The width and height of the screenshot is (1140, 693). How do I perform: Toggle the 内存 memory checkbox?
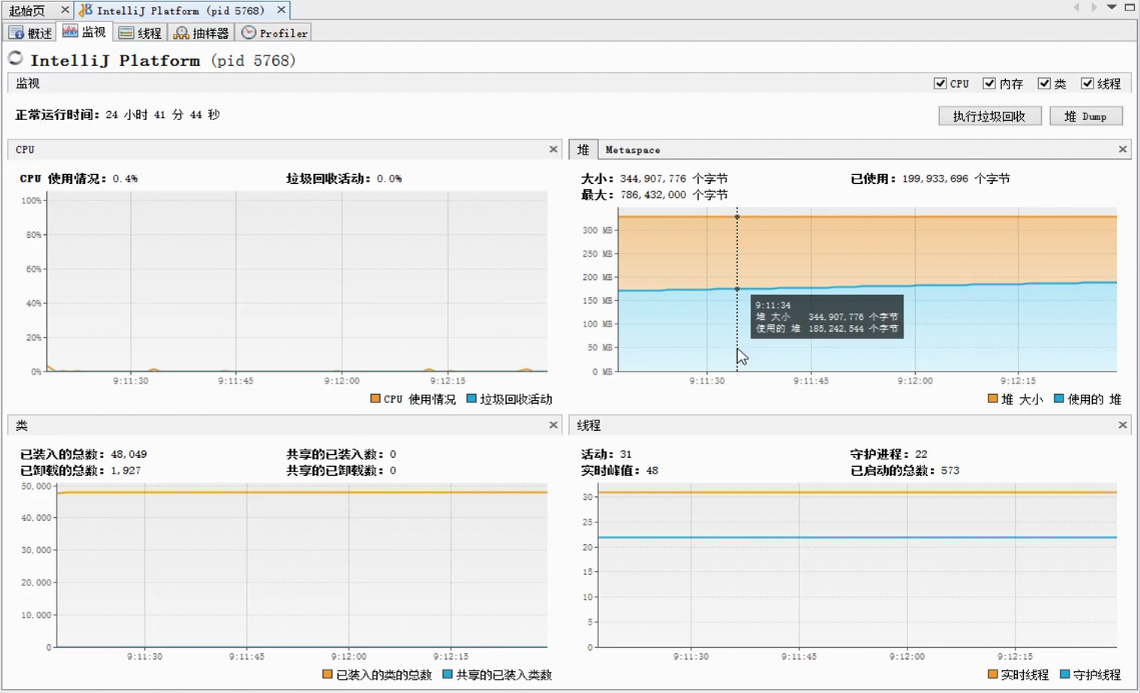(989, 84)
